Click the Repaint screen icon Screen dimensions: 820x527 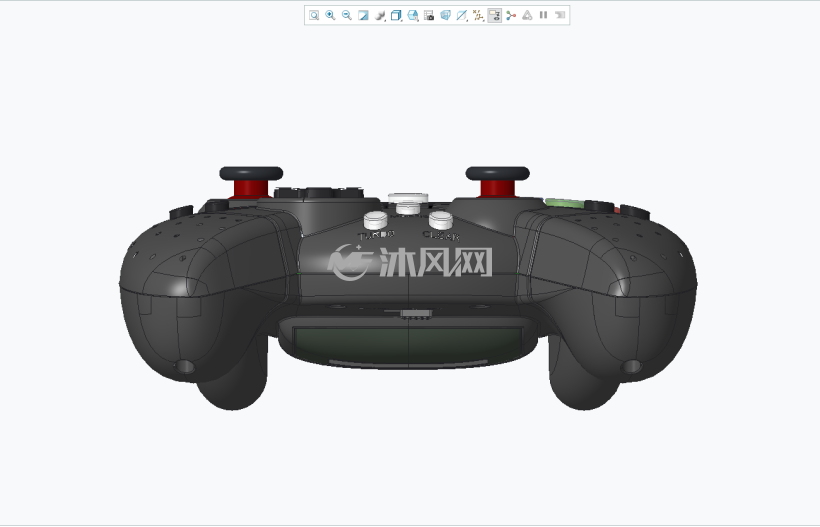coord(363,15)
